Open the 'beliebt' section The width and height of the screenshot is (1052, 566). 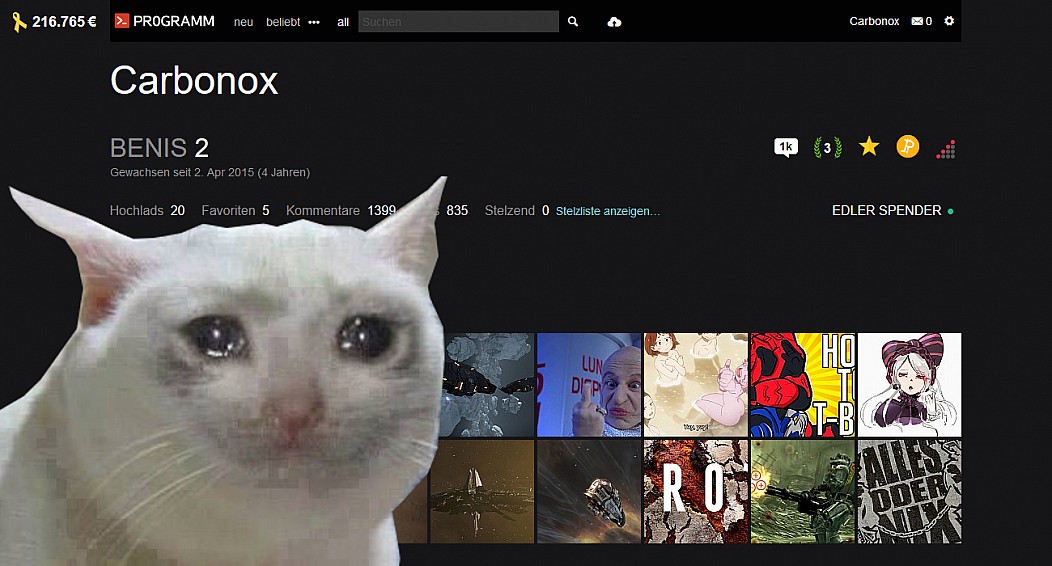click(x=282, y=22)
